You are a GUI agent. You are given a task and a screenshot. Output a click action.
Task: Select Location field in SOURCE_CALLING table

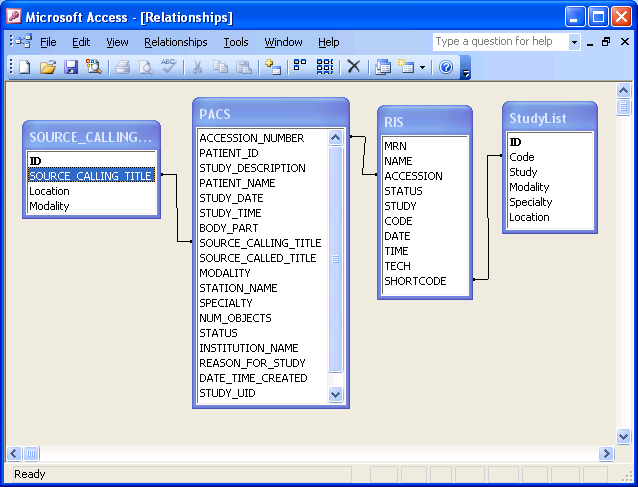point(49,191)
